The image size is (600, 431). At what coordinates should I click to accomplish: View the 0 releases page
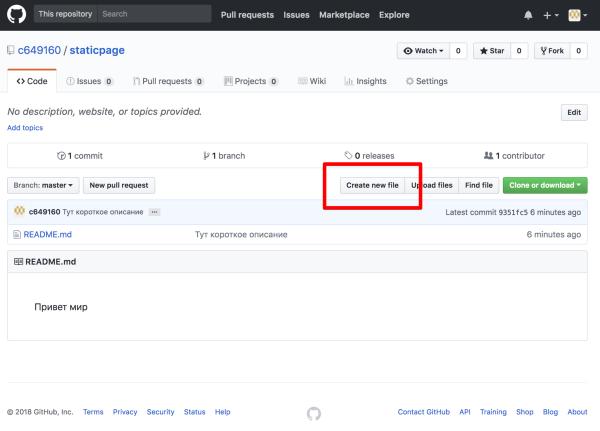point(369,156)
